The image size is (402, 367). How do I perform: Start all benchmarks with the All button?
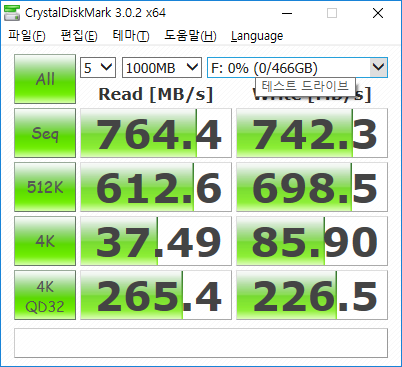[45, 79]
